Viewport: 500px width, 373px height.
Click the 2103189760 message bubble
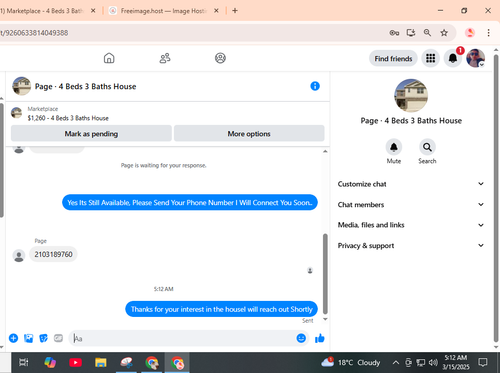point(53,254)
